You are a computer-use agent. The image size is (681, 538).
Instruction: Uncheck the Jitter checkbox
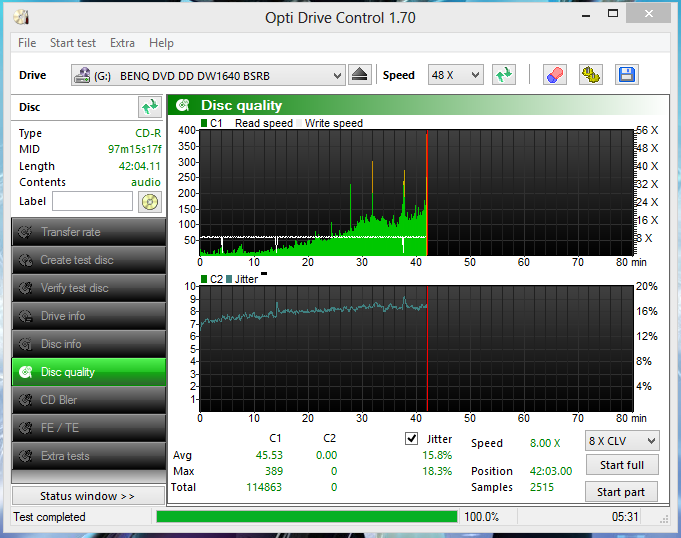(411, 439)
